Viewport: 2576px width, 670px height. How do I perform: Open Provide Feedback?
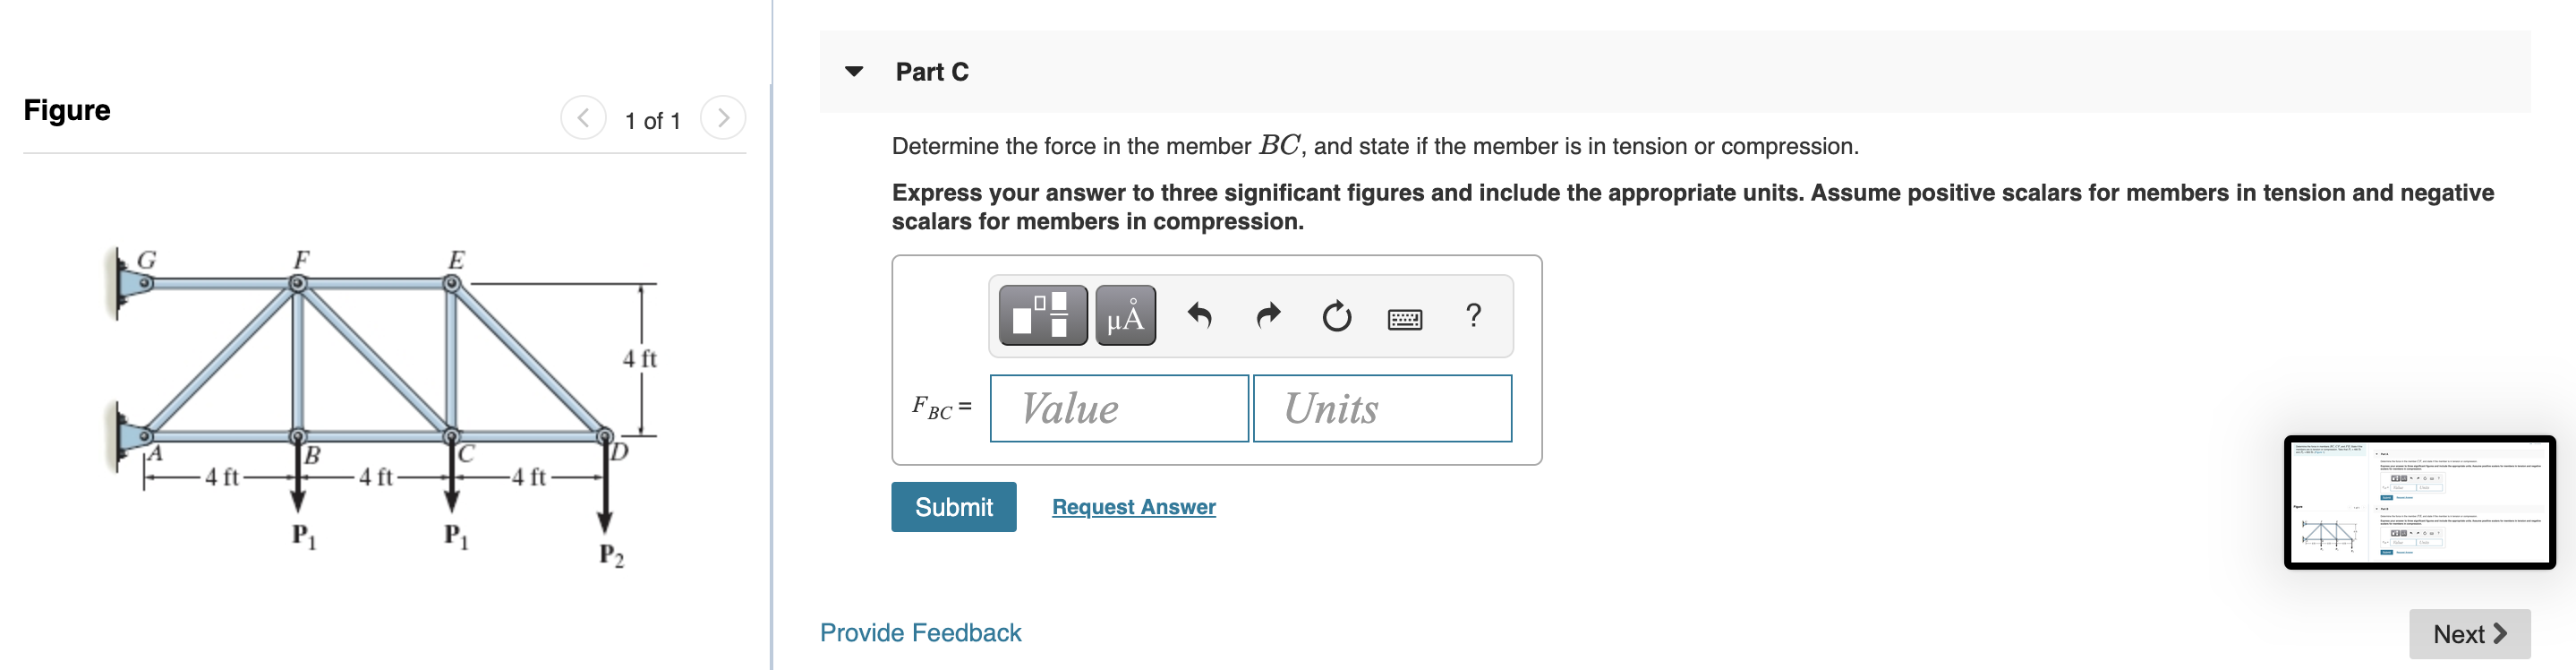pos(920,632)
